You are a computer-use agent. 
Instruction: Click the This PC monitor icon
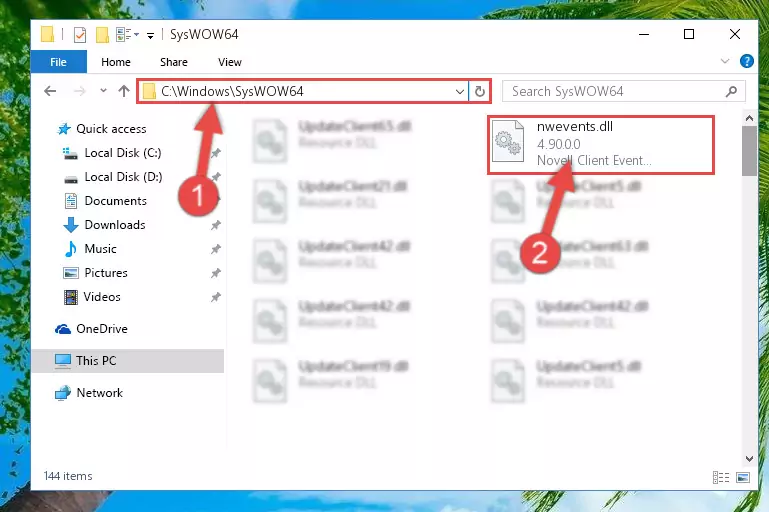pos(63,361)
